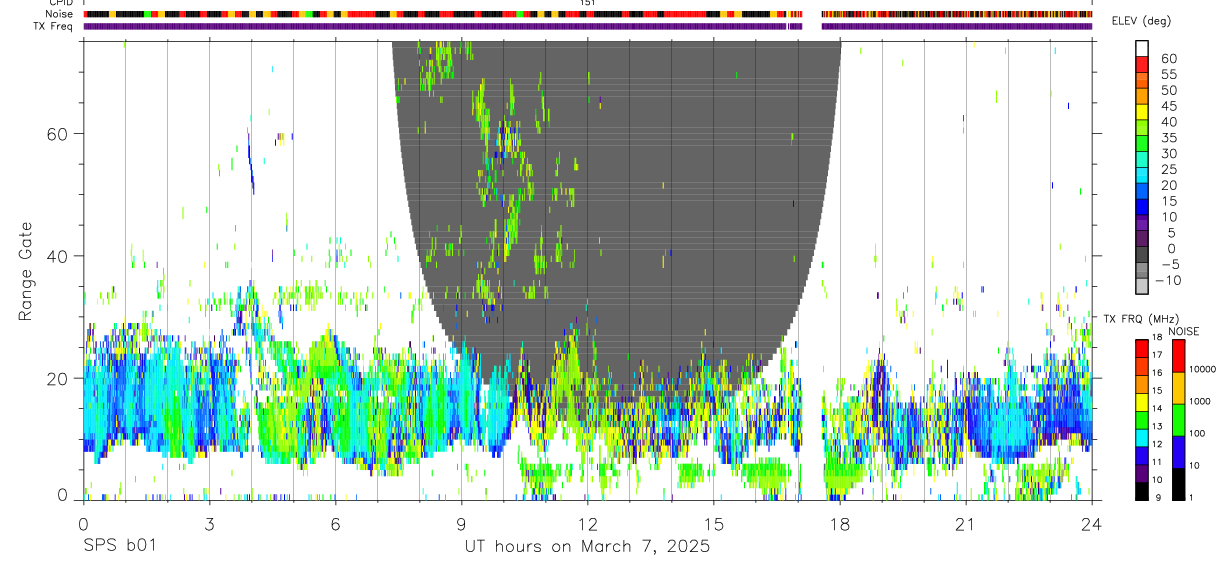The height and width of the screenshot is (567, 1228).
Task: Click the 'Noise' row label at top left
Action: tap(58, 14)
